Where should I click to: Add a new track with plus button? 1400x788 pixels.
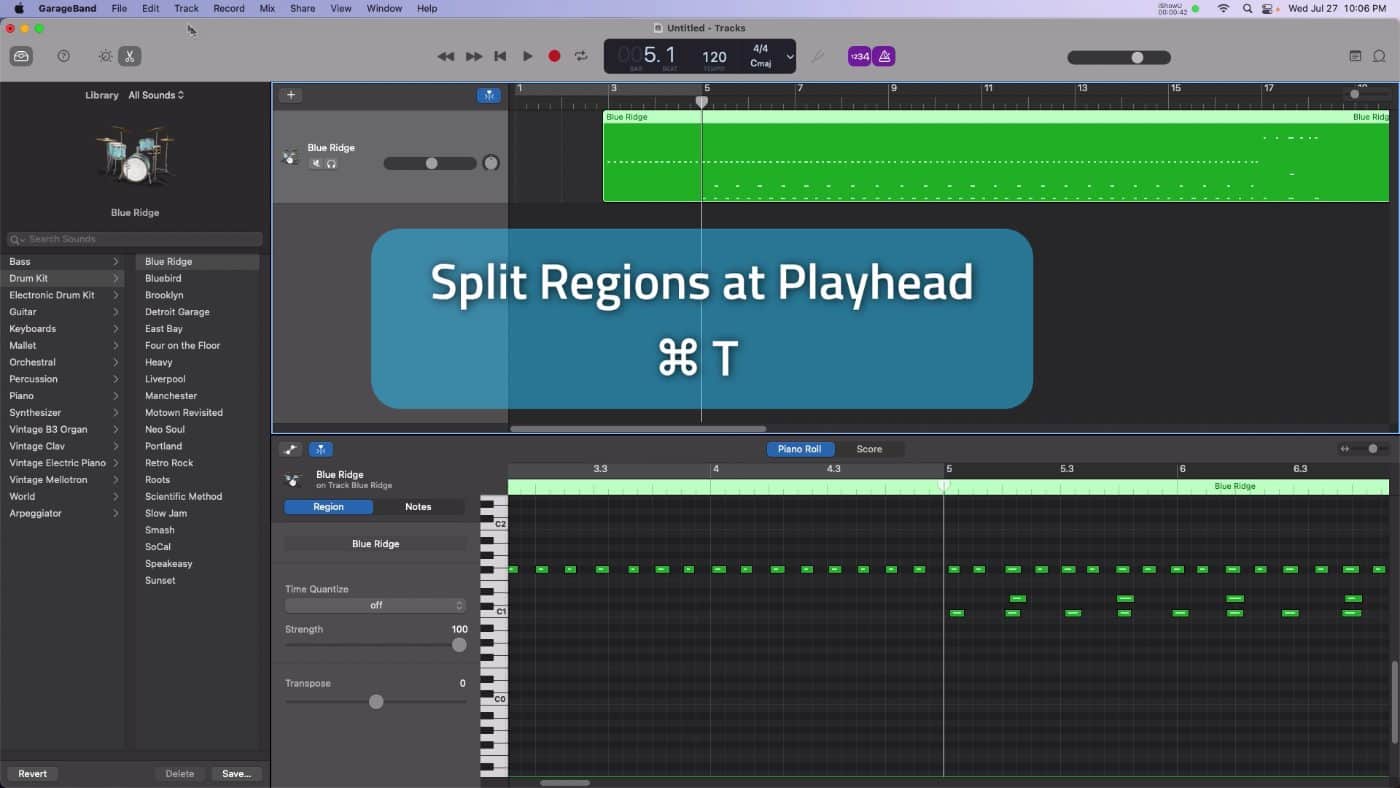pos(290,95)
